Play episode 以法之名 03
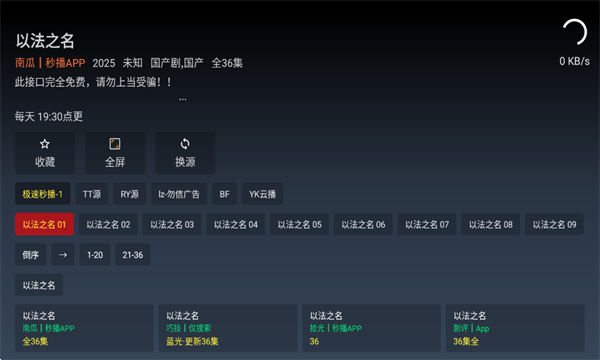This screenshot has width=600, height=360. (x=172, y=224)
